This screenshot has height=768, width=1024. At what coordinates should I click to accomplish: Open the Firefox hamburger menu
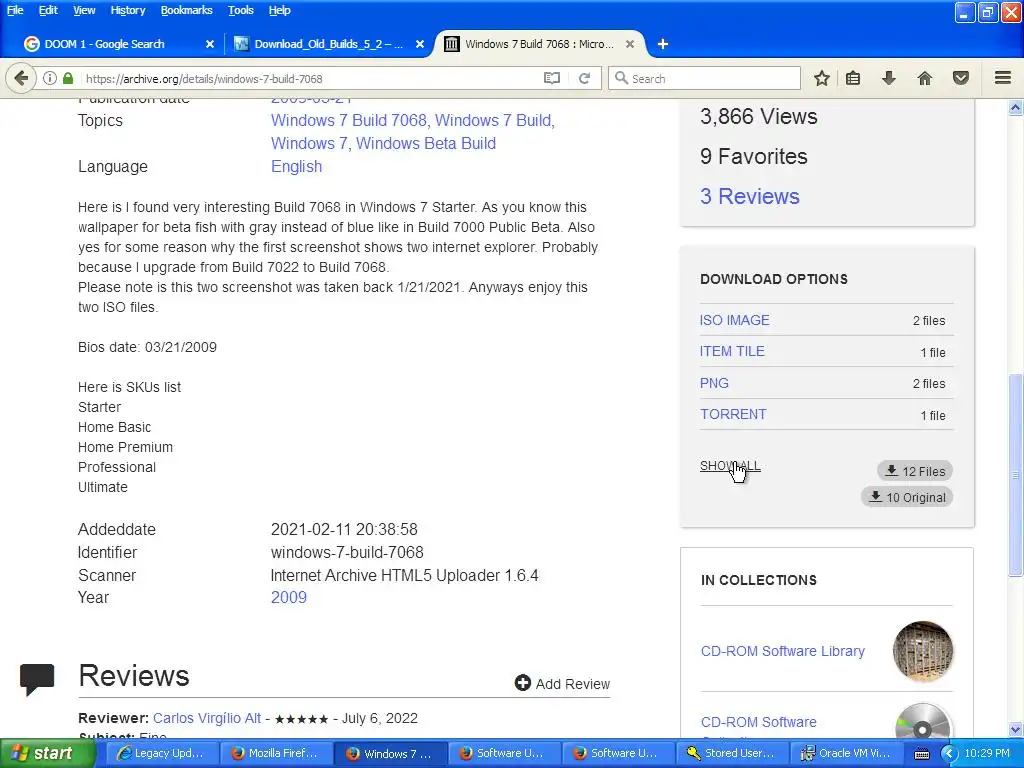(x=1003, y=78)
